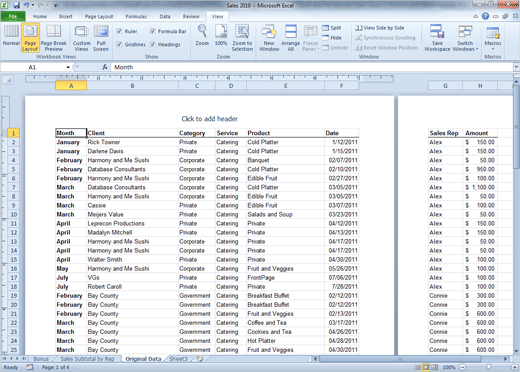This screenshot has height=372, width=520.
Task: Switch to Full Screen view
Action: click(101, 38)
